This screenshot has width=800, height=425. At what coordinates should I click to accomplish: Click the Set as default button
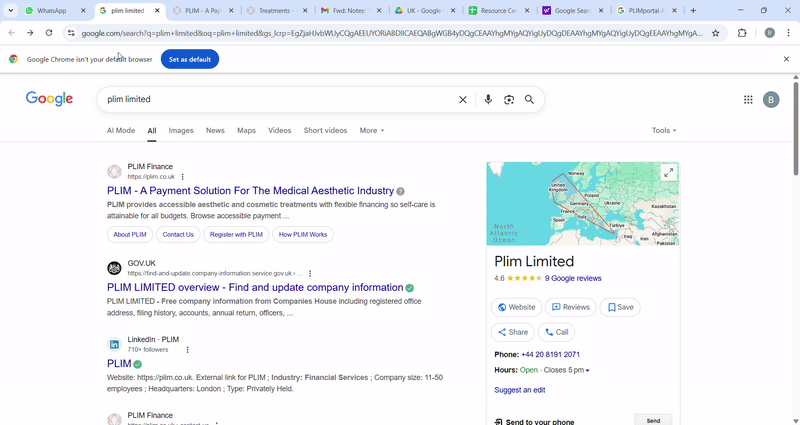190,59
